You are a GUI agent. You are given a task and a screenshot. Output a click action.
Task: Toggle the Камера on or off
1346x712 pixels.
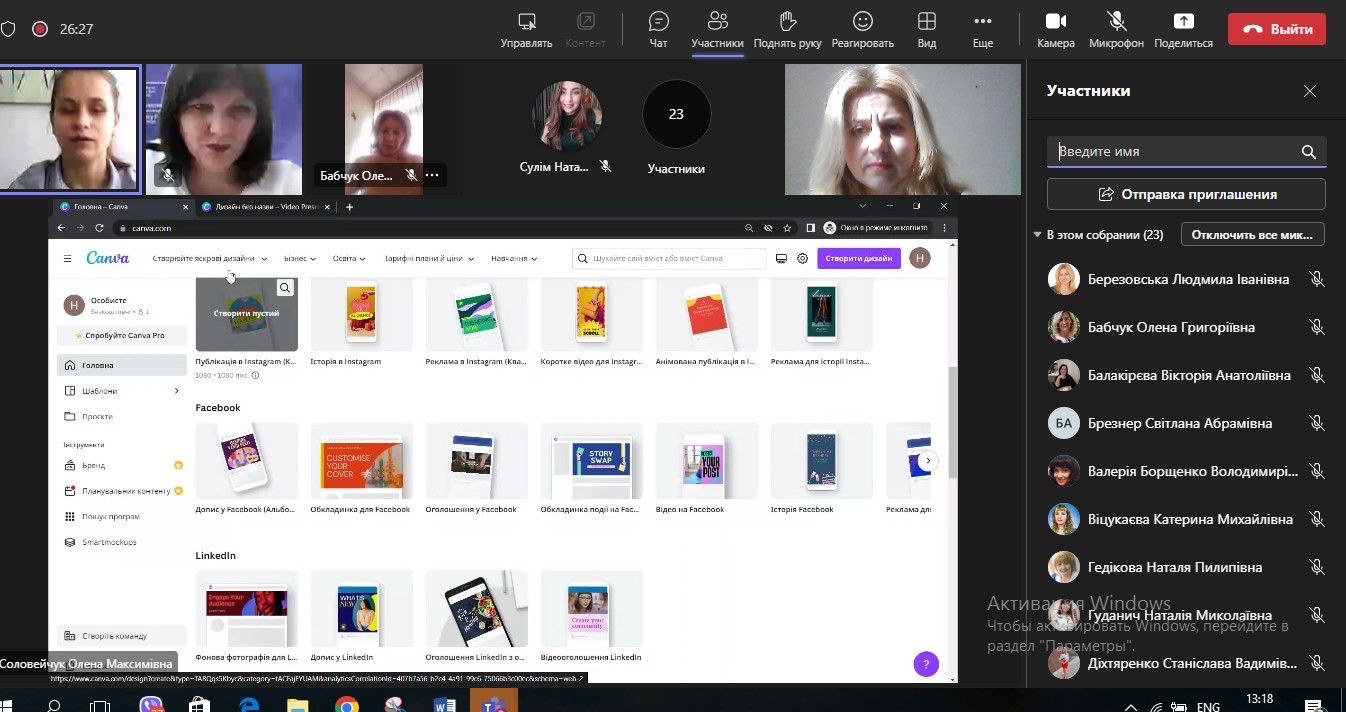1055,29
